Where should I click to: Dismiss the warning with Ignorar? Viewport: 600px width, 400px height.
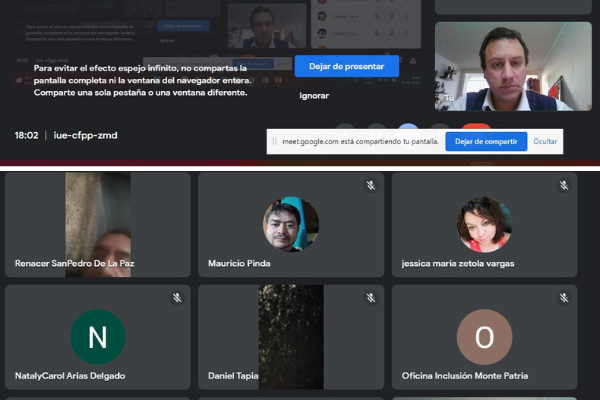[x=314, y=96]
